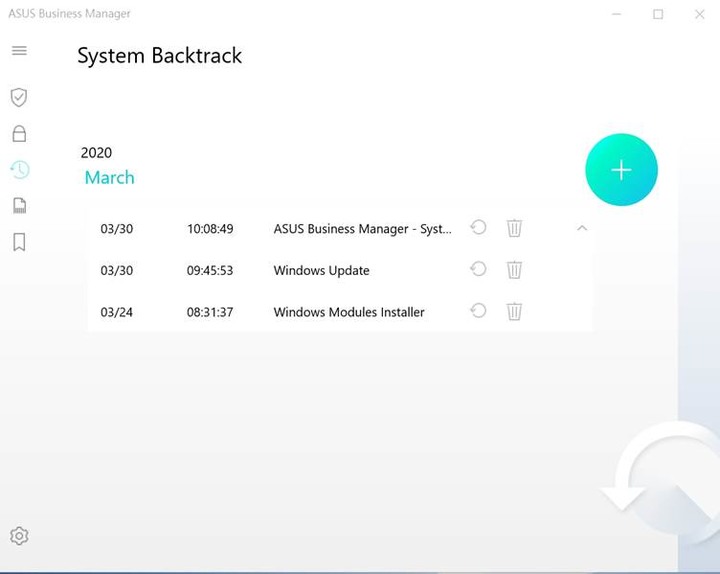This screenshot has width=720, height=574.
Task: Open the hamburger navigation menu
Action: coord(19,51)
